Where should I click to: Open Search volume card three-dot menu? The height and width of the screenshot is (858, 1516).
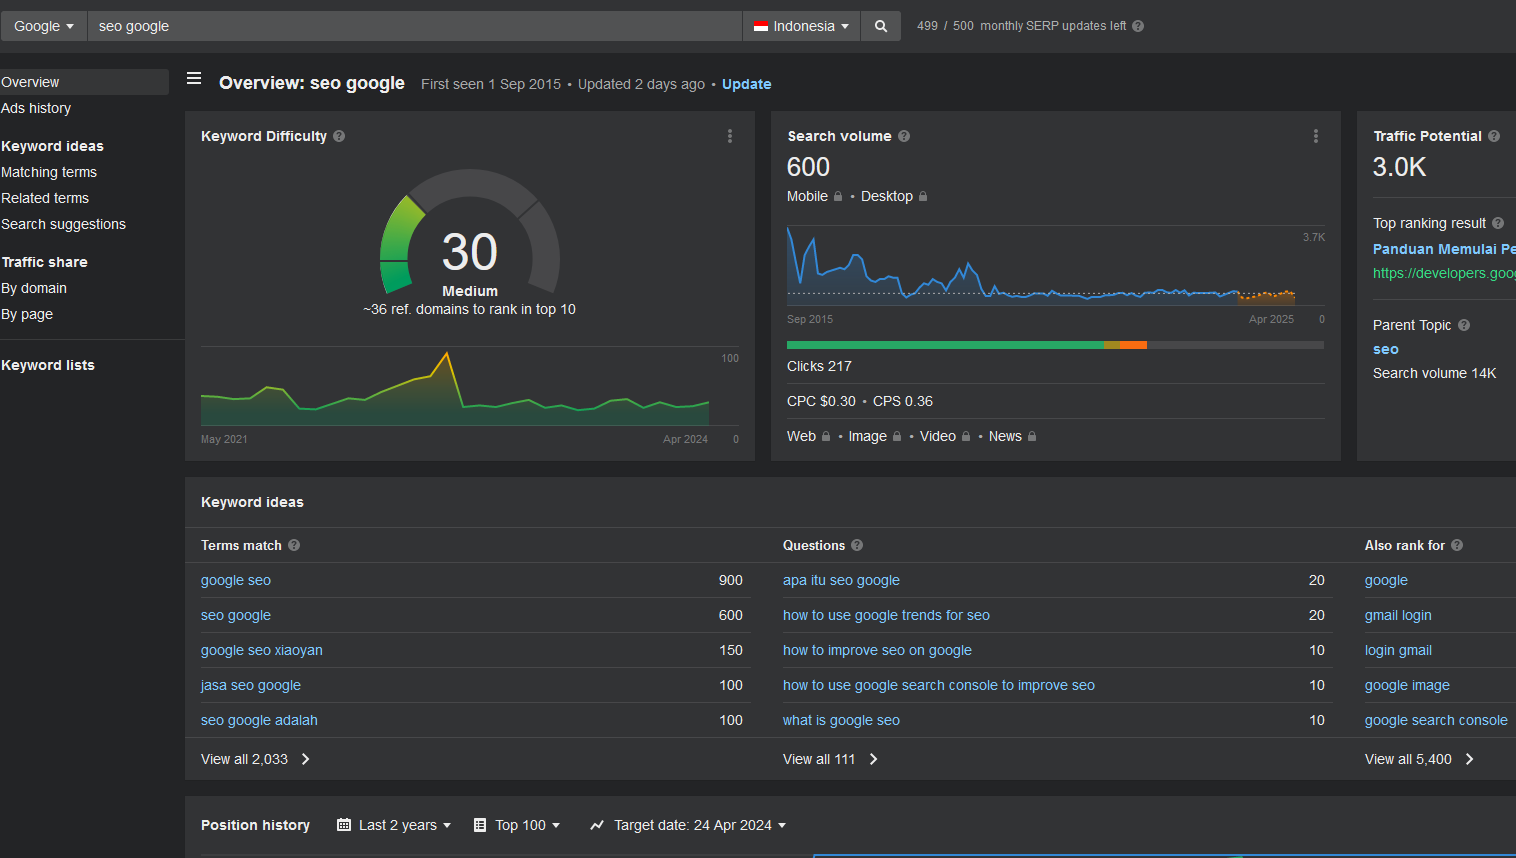[1316, 136]
